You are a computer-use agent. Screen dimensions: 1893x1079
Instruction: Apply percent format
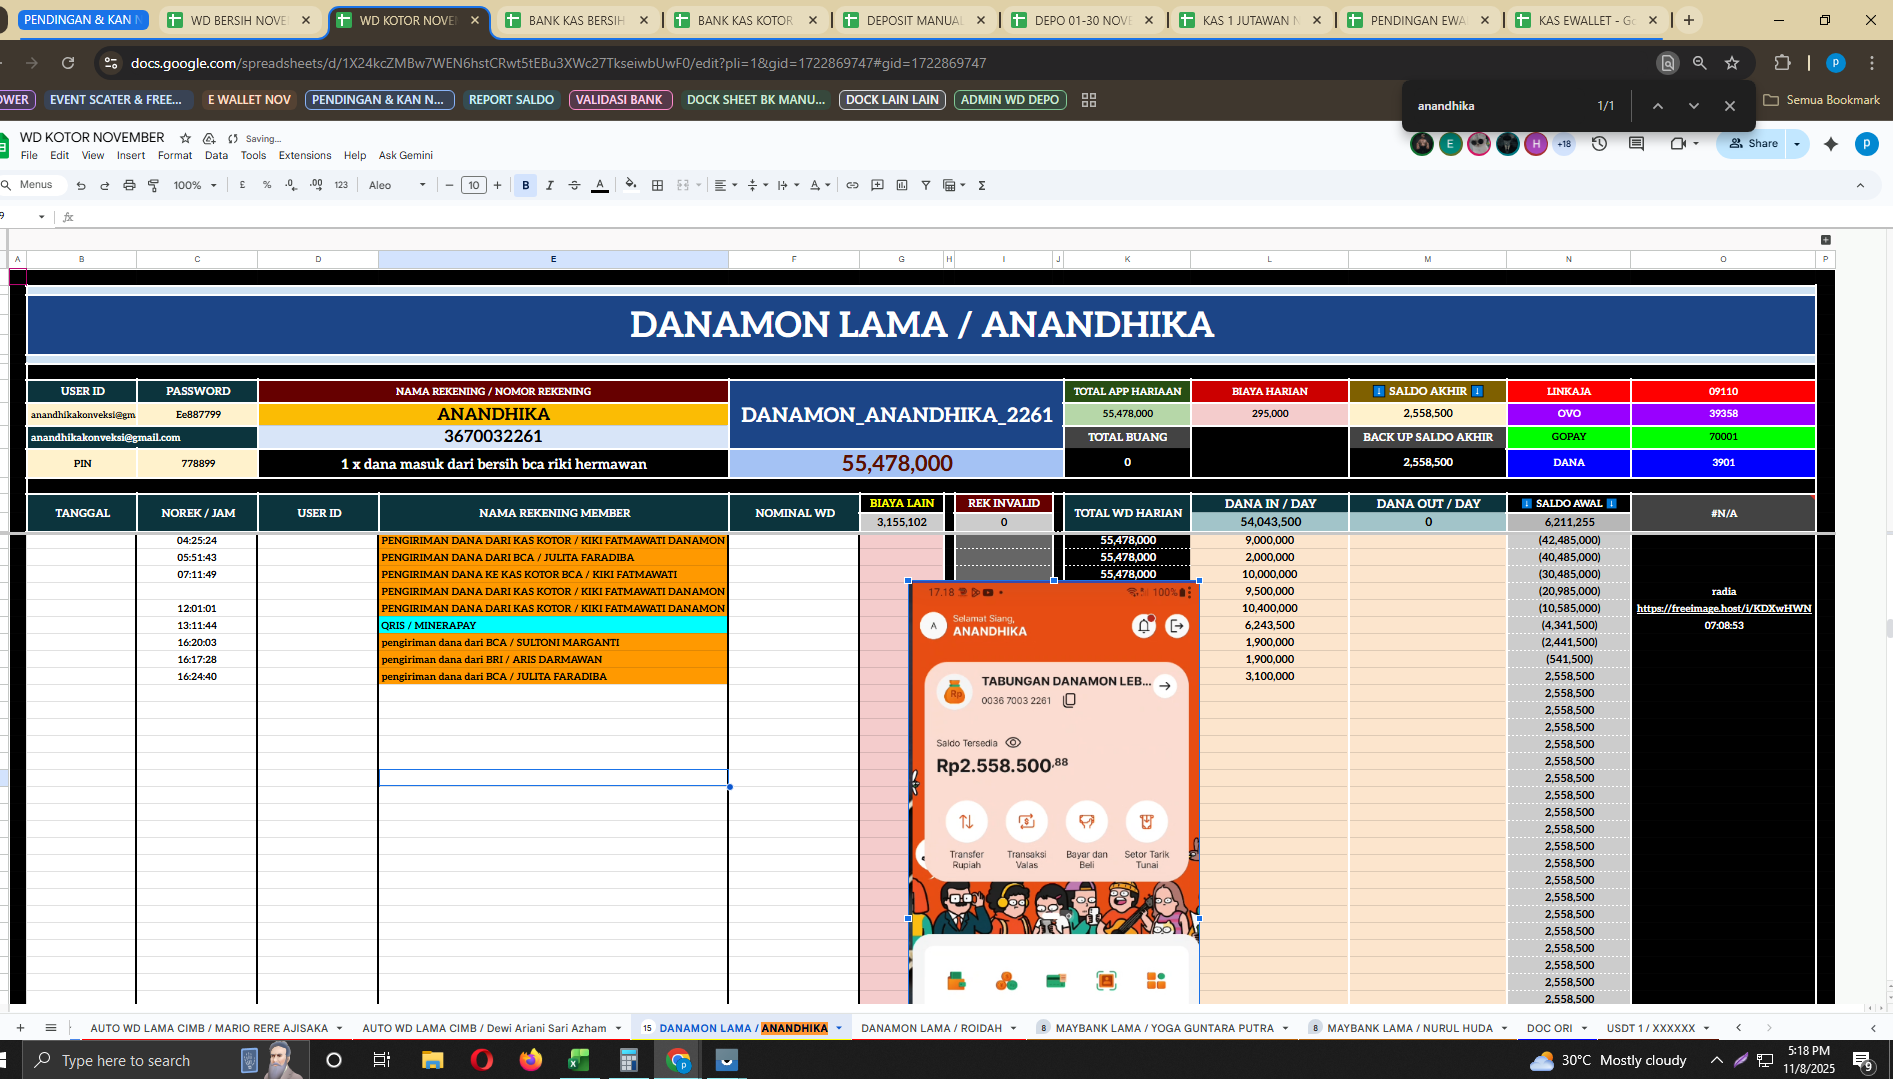[267, 185]
